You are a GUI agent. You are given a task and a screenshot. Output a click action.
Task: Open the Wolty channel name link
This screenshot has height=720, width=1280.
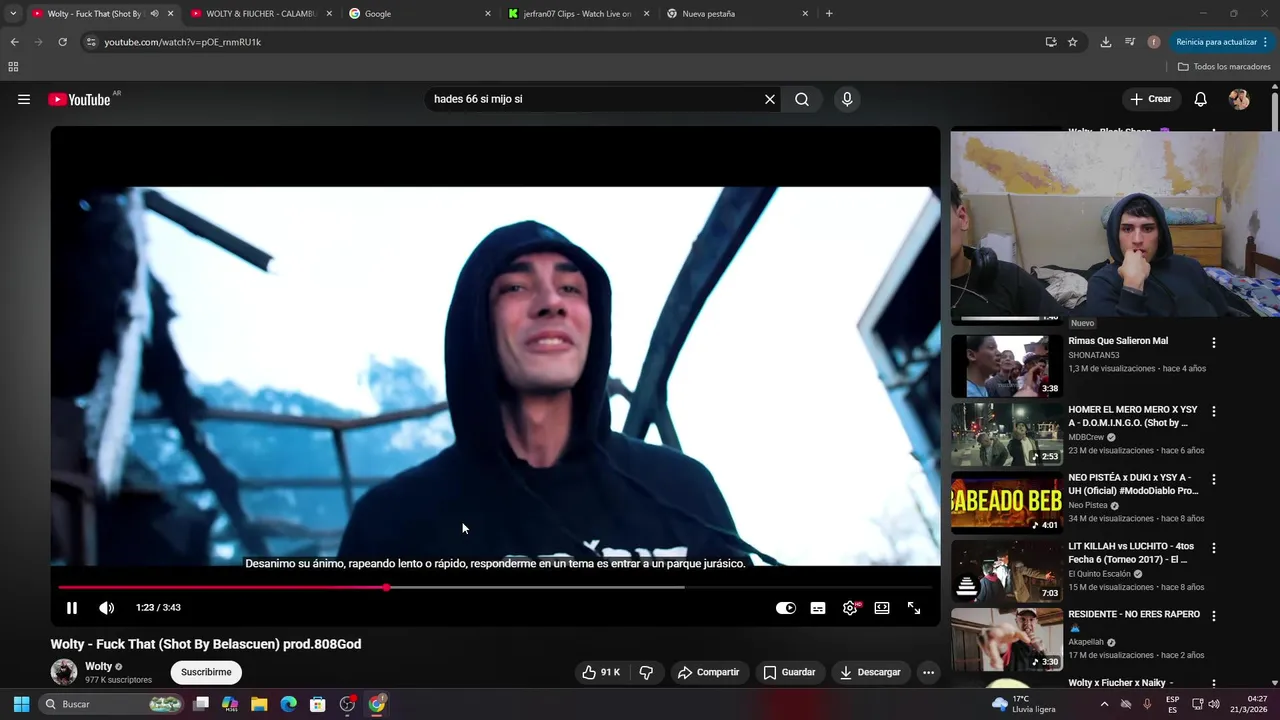pyautogui.click(x=98, y=666)
